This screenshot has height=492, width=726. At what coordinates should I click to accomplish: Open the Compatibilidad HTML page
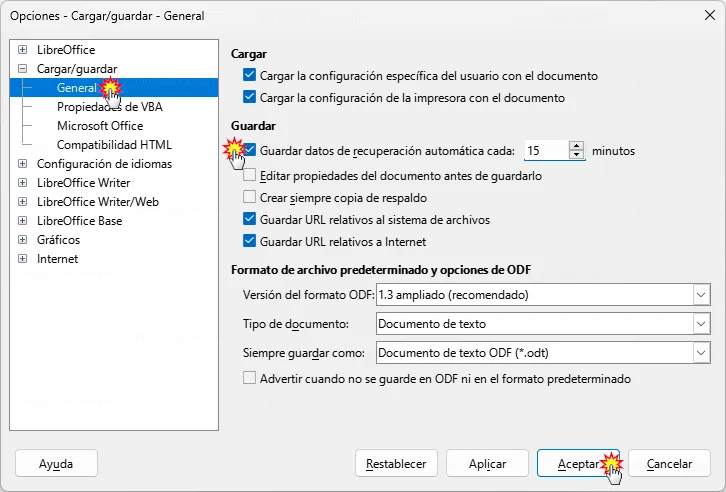pos(114,144)
